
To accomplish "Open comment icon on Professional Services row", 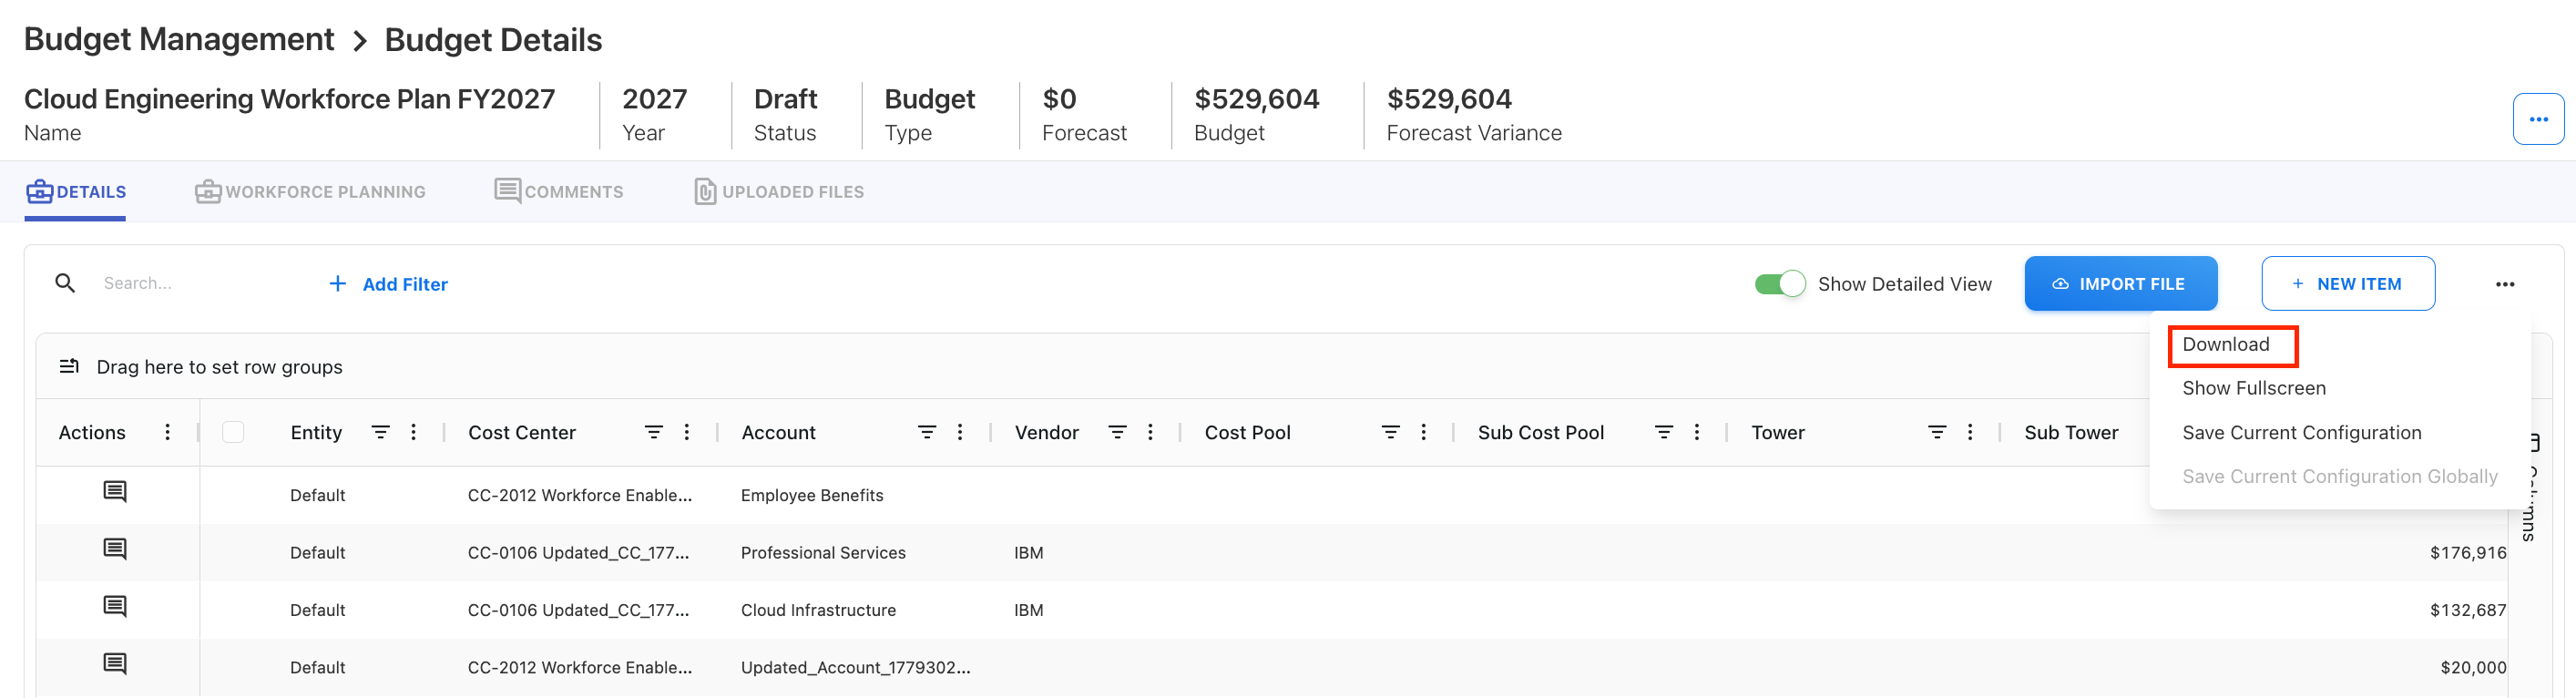I will (x=115, y=549).
